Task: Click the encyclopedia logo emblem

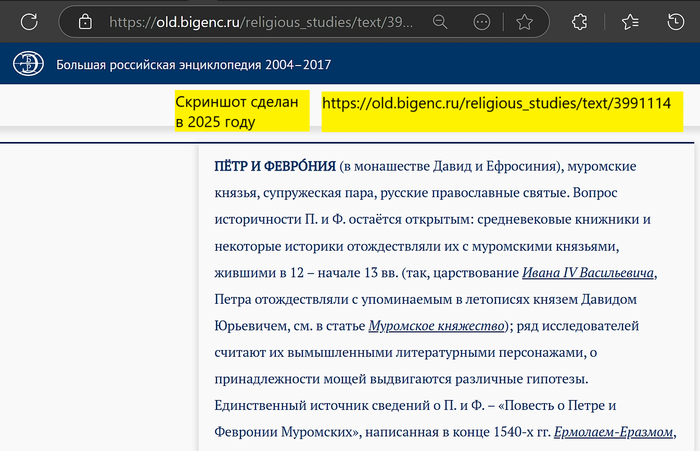Action: 28,64
